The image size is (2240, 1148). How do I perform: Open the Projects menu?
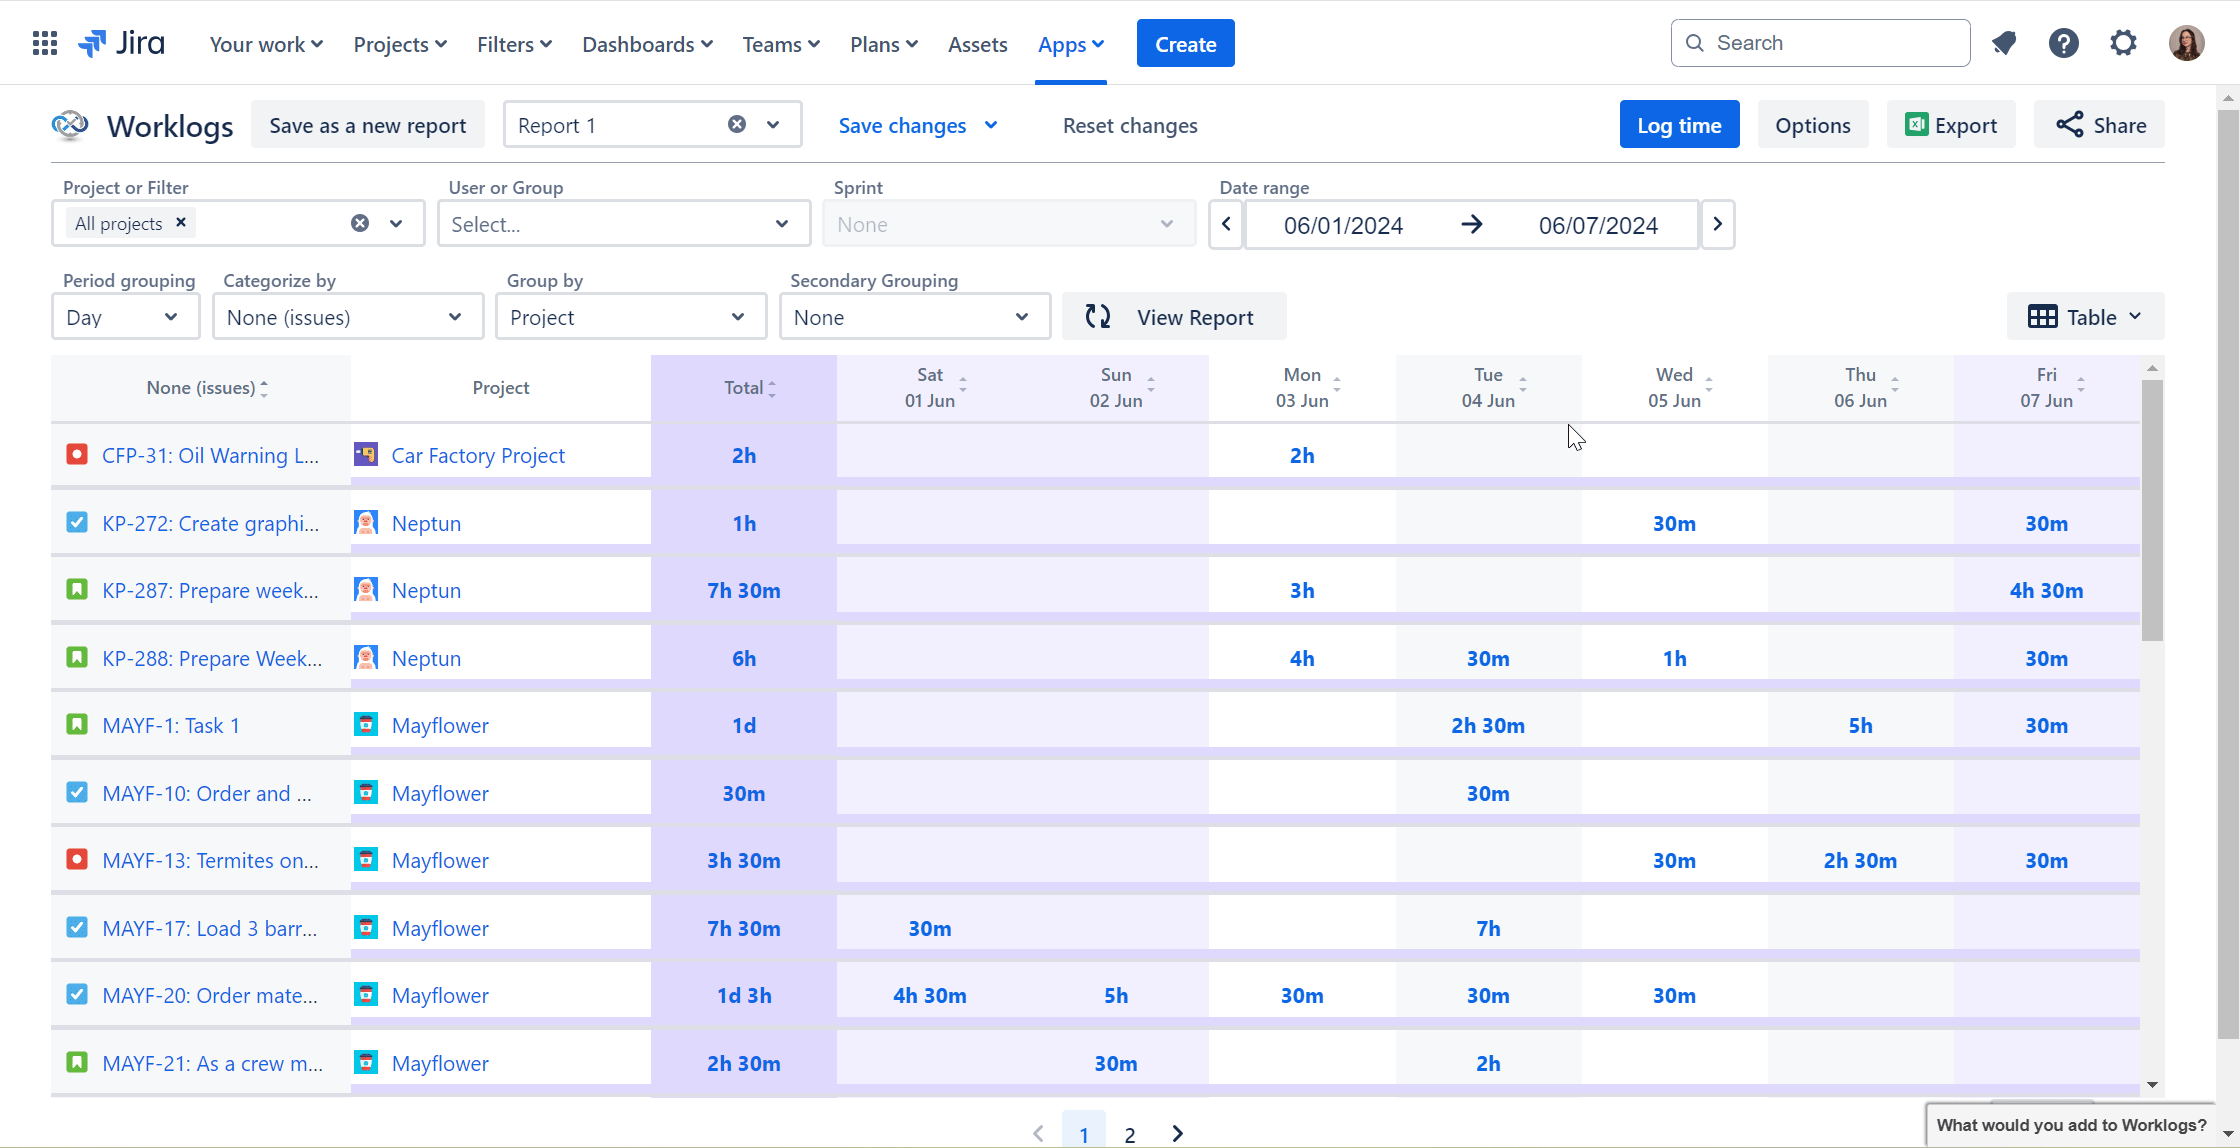pyautogui.click(x=400, y=44)
